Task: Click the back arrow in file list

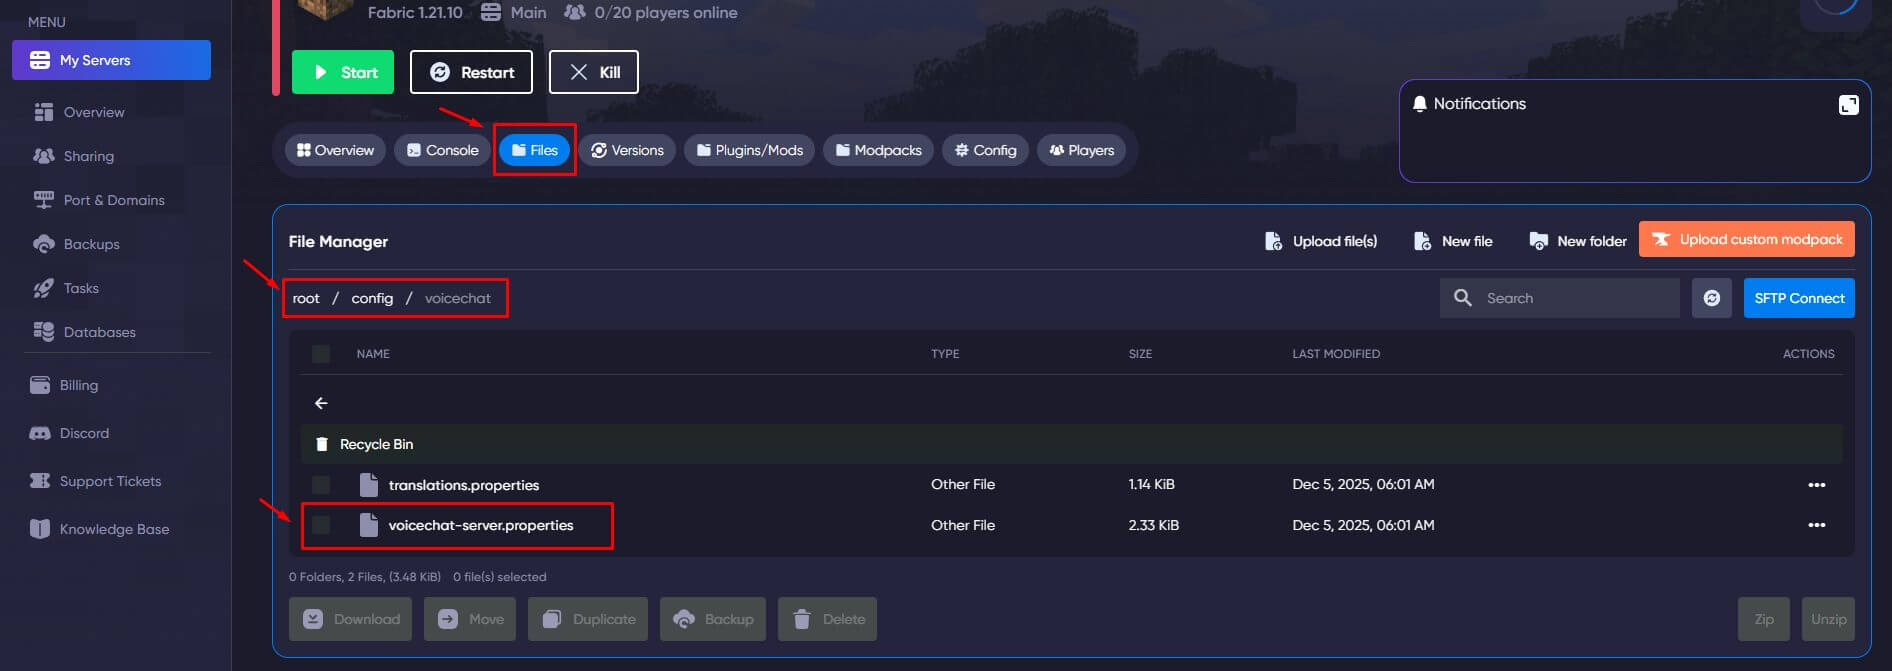Action: 321,403
